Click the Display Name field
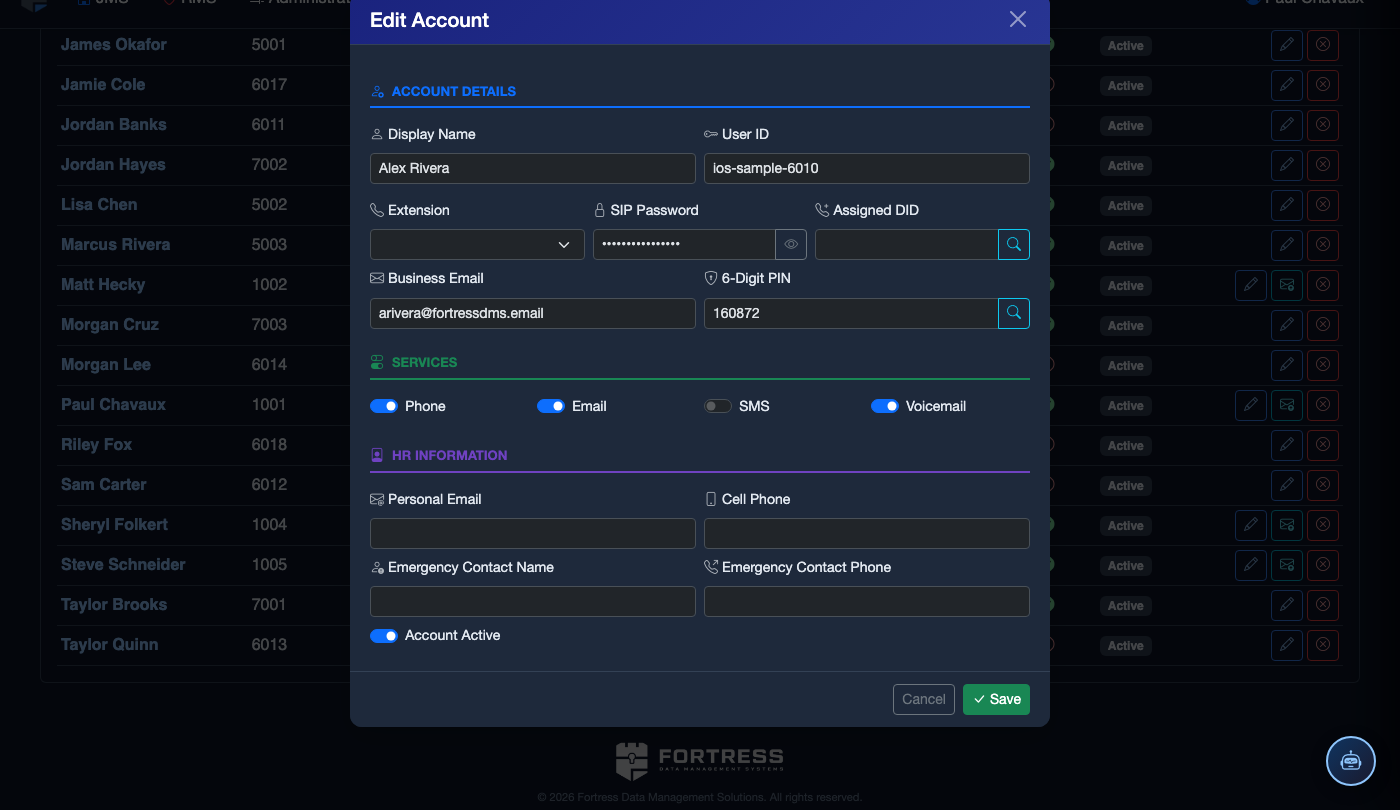1400x810 pixels. (533, 168)
